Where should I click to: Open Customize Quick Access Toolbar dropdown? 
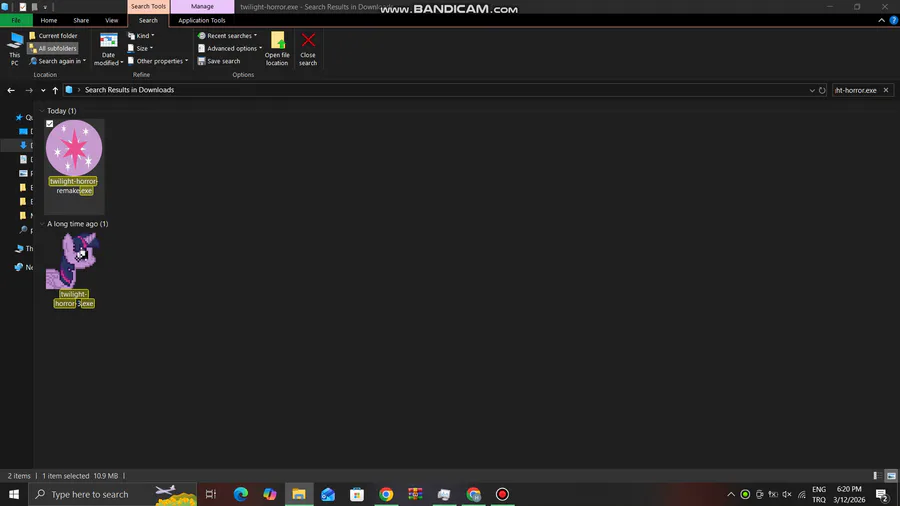coord(45,7)
